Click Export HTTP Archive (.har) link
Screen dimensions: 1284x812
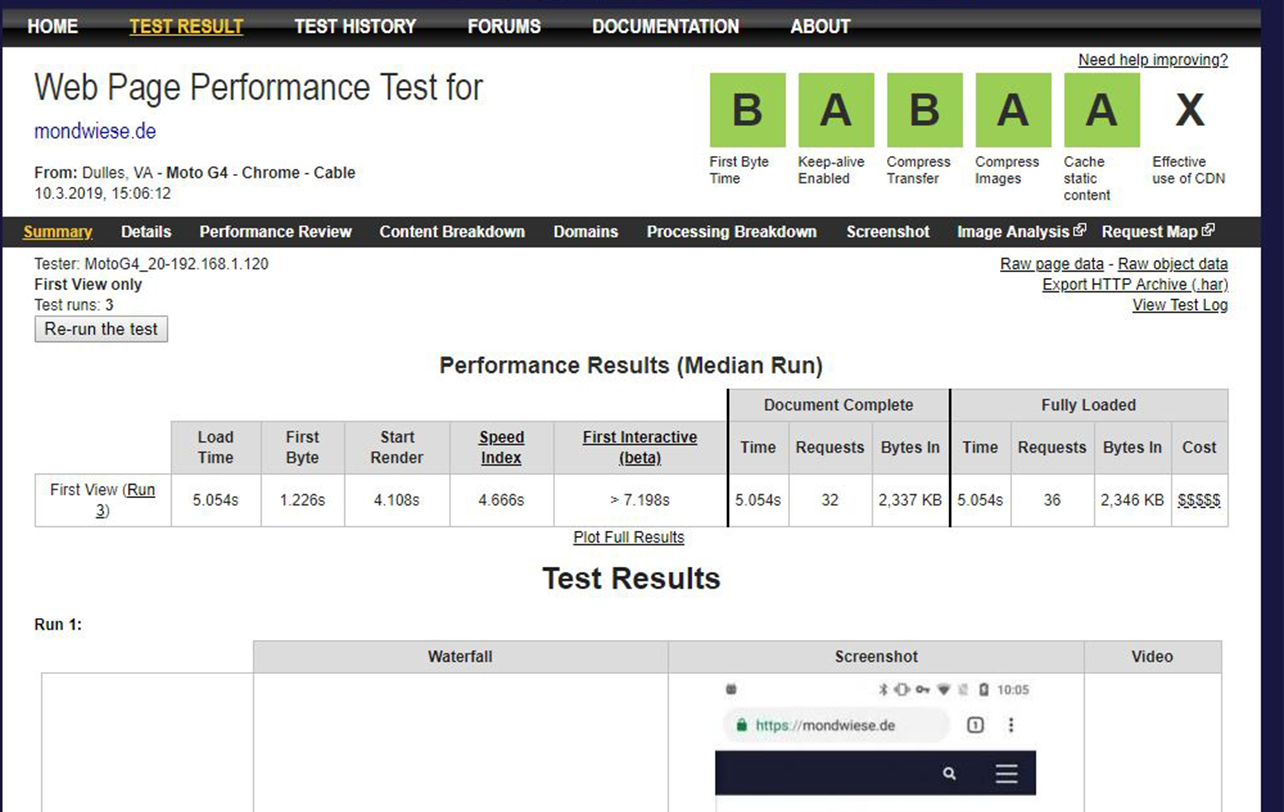point(1135,285)
